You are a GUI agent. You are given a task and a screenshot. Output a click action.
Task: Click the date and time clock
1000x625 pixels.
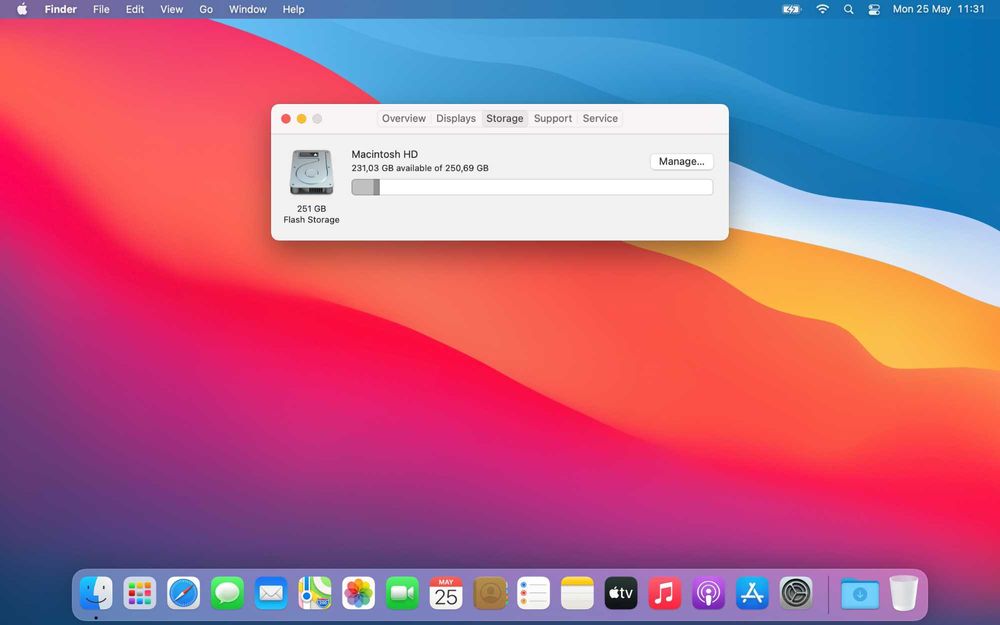pyautogui.click(x=938, y=9)
